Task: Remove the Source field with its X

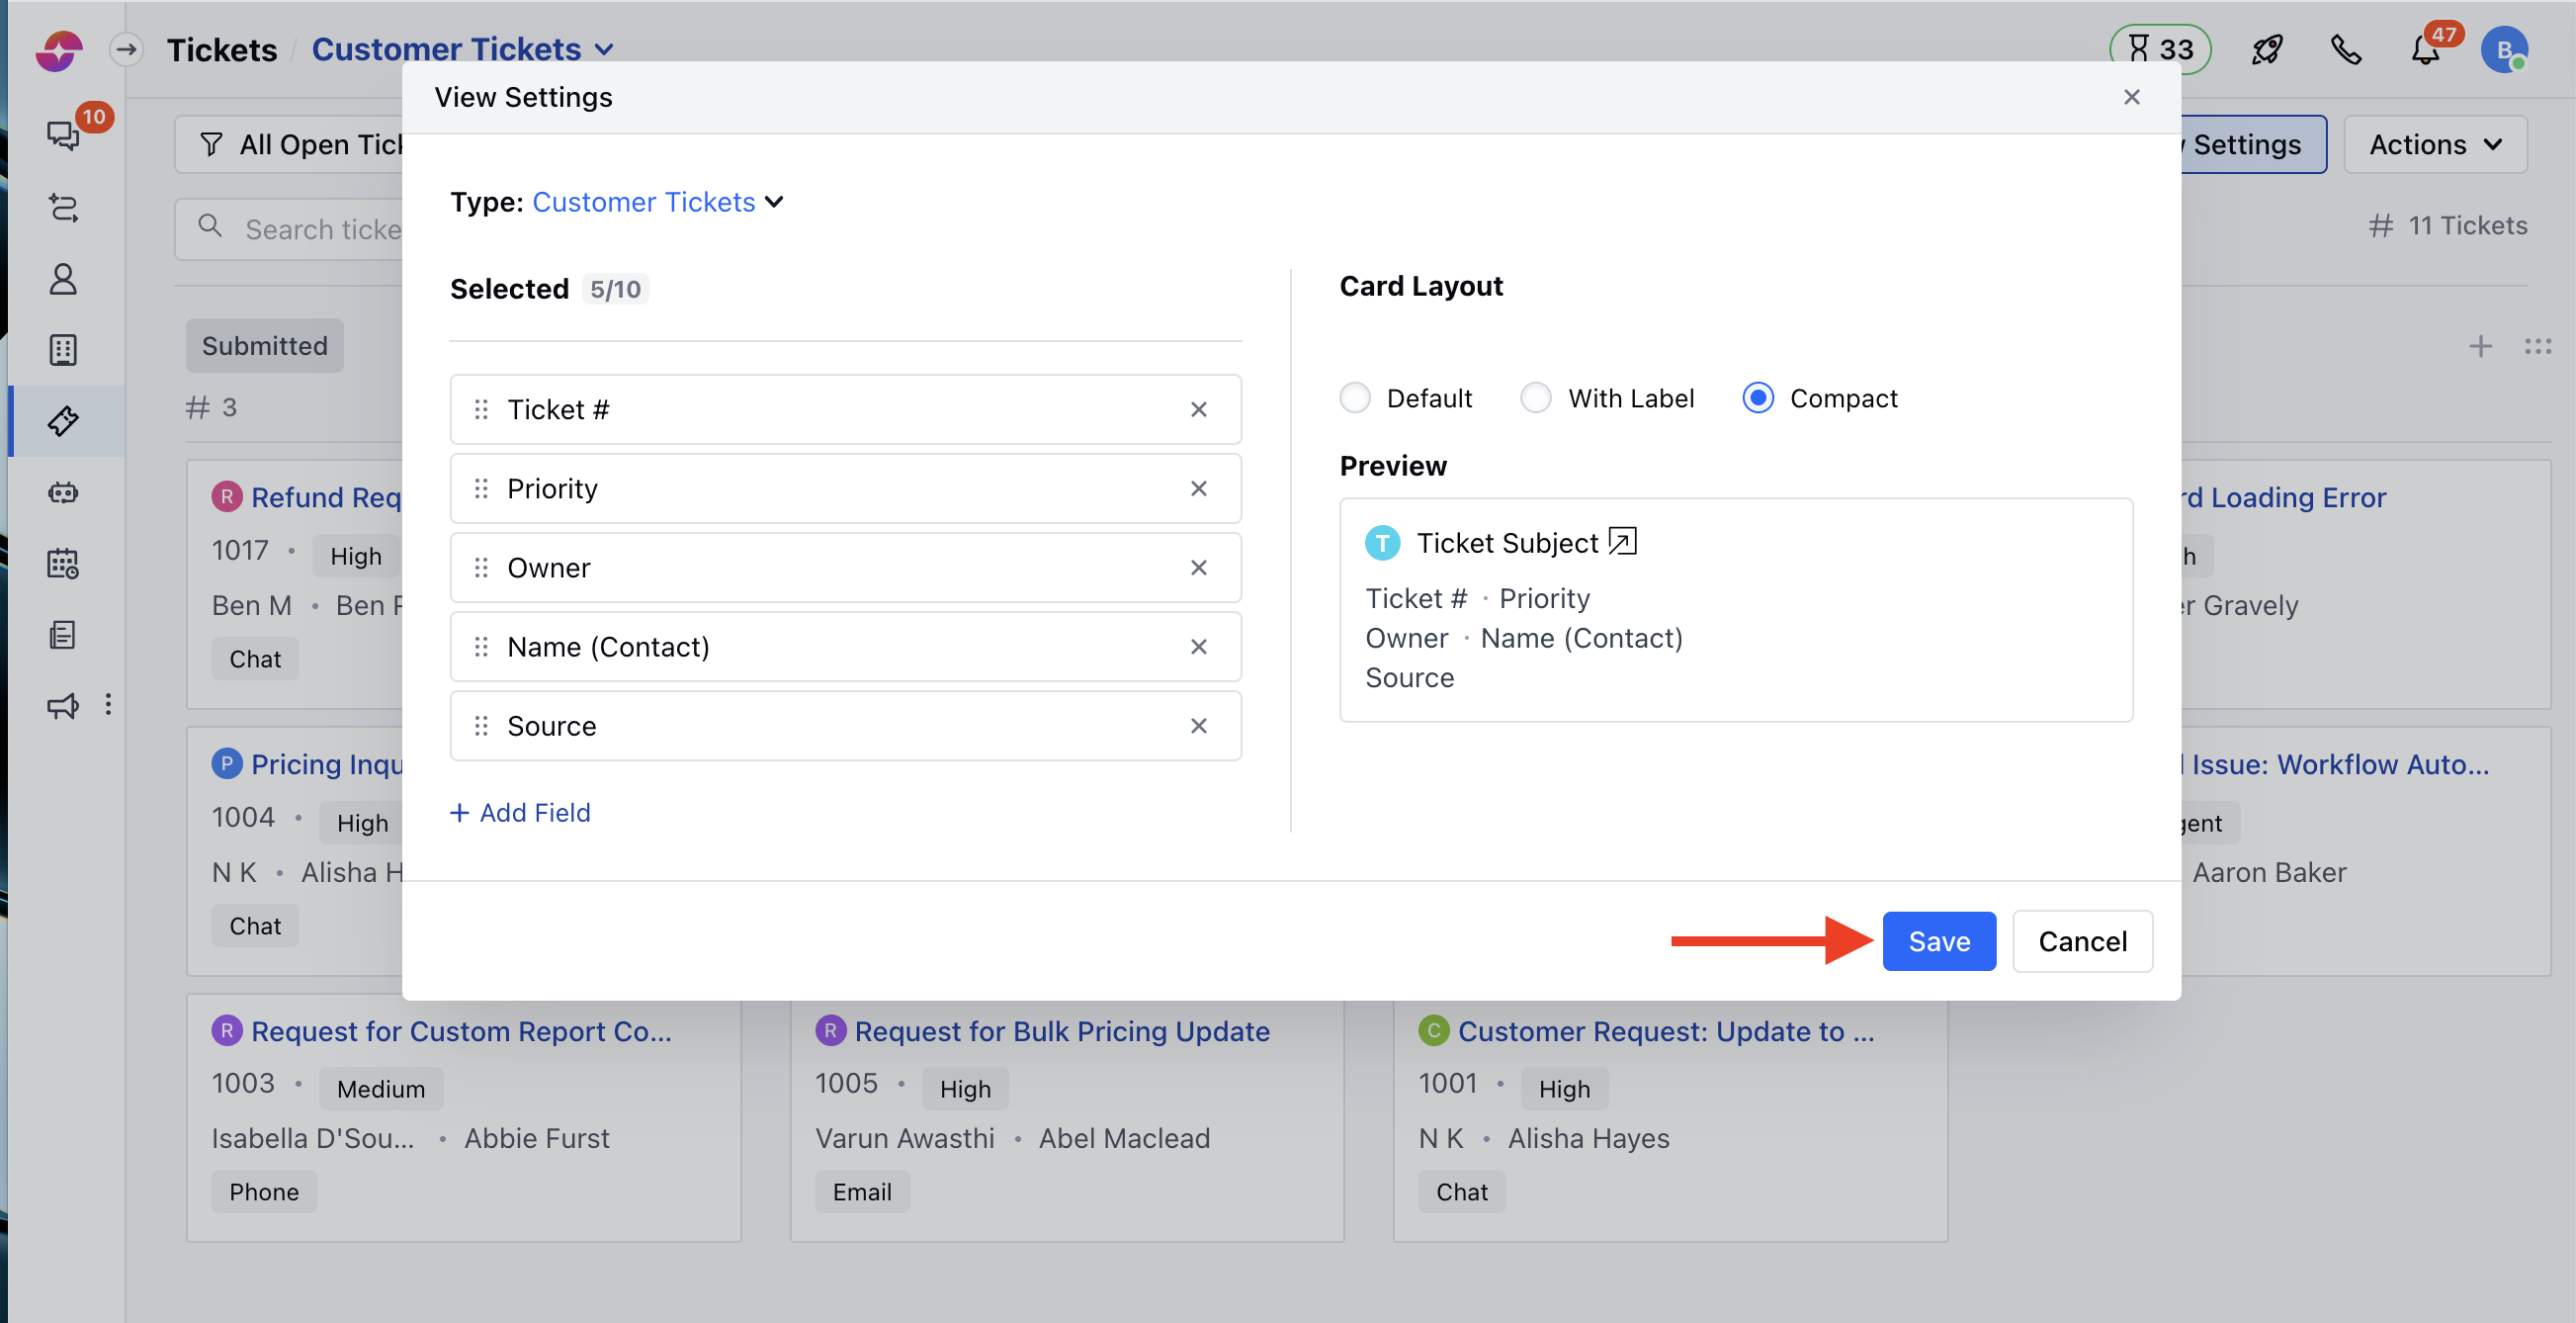Action: [1198, 726]
